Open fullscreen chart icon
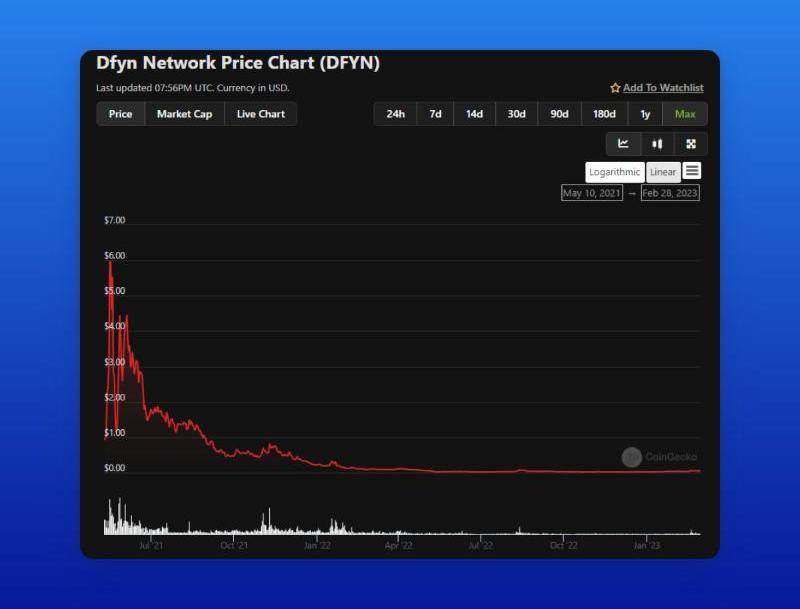Screen dimensions: 800x609 (691, 144)
